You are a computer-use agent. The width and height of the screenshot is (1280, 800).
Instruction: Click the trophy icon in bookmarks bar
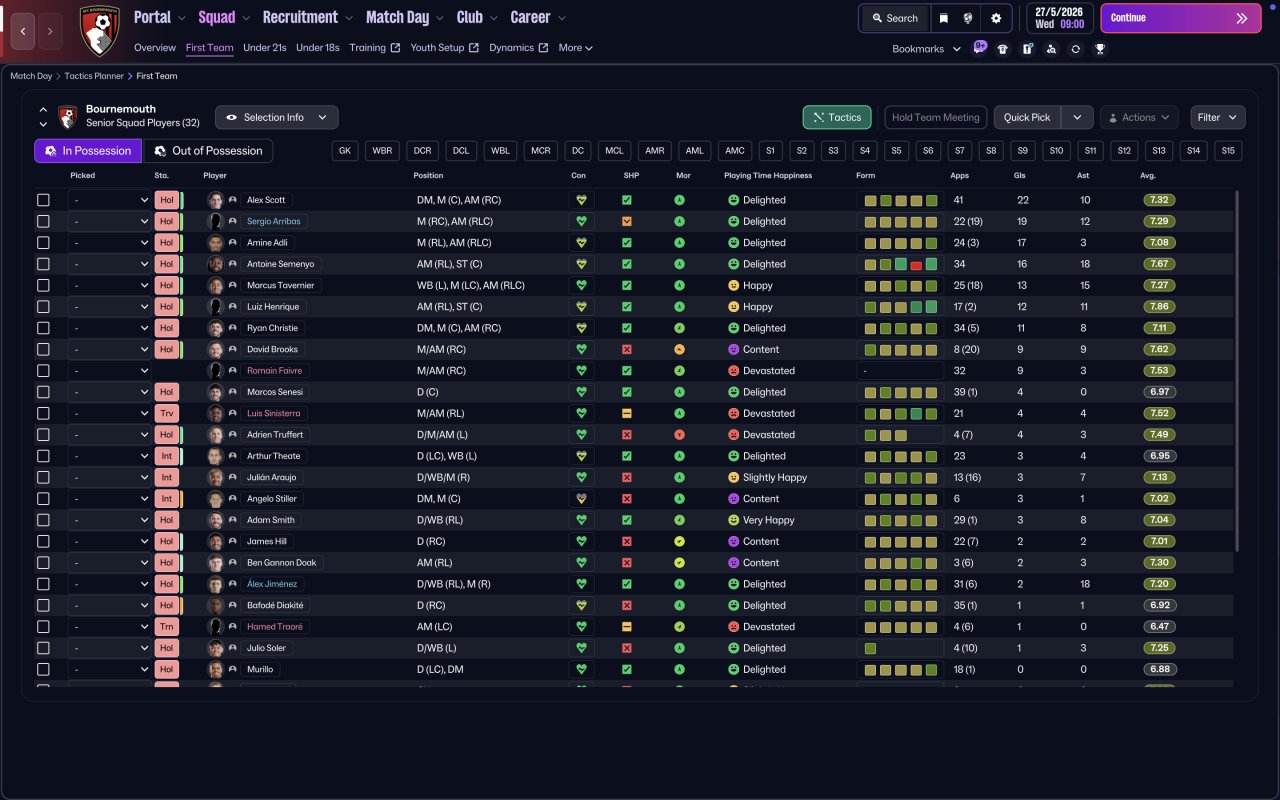(x=1100, y=49)
